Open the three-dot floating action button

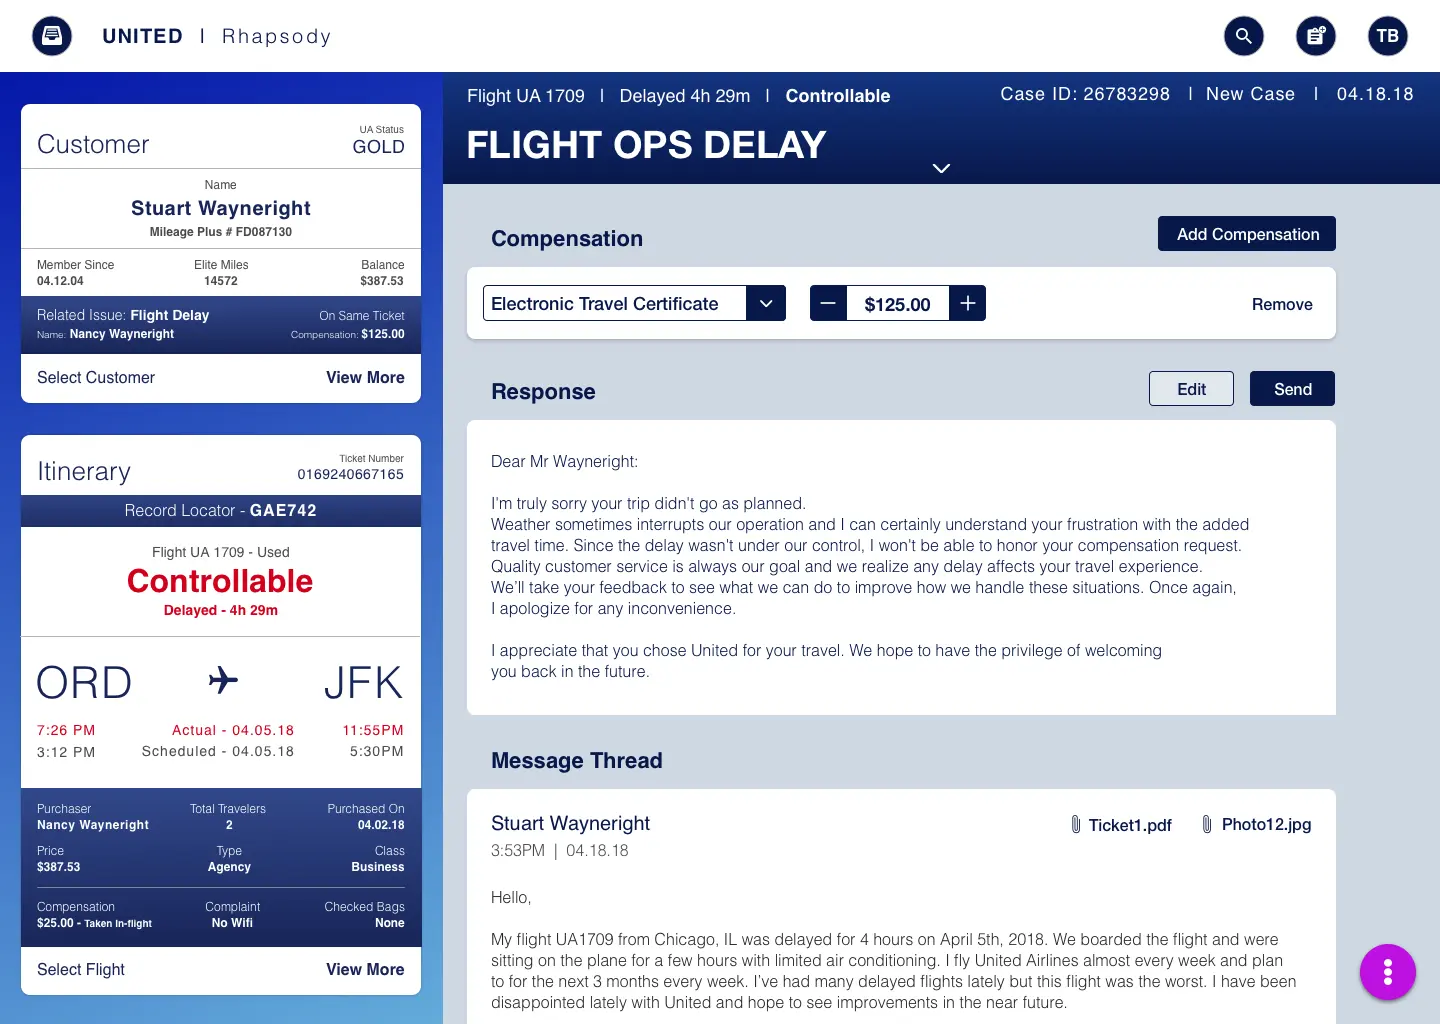point(1388,972)
